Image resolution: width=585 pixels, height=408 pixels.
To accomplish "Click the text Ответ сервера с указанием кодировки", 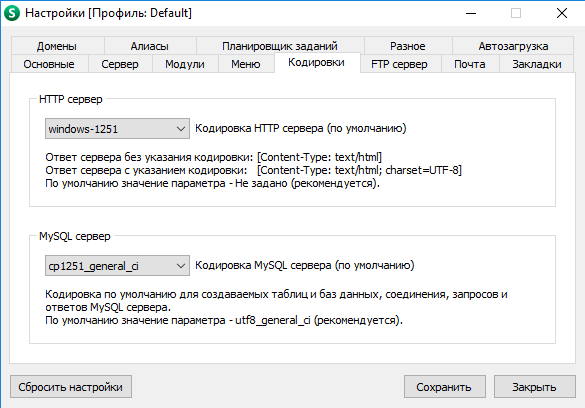I will [x=146, y=170].
